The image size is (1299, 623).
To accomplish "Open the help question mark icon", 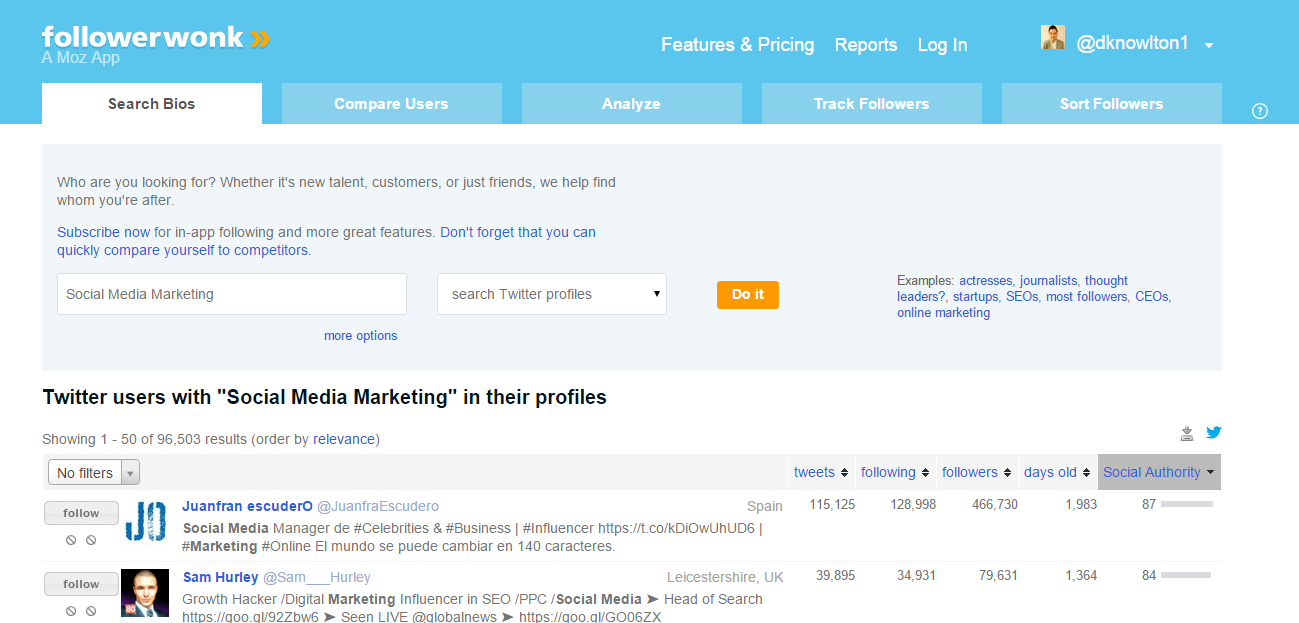I will point(1260,111).
